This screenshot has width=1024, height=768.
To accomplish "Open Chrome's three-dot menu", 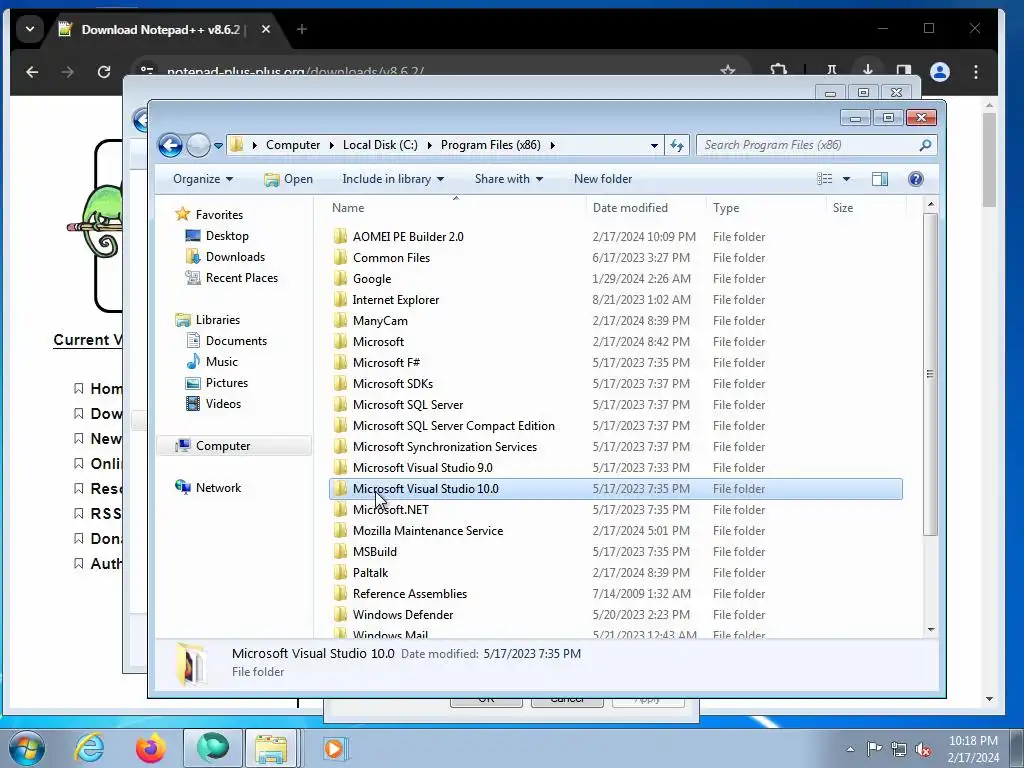I will tap(976, 72).
